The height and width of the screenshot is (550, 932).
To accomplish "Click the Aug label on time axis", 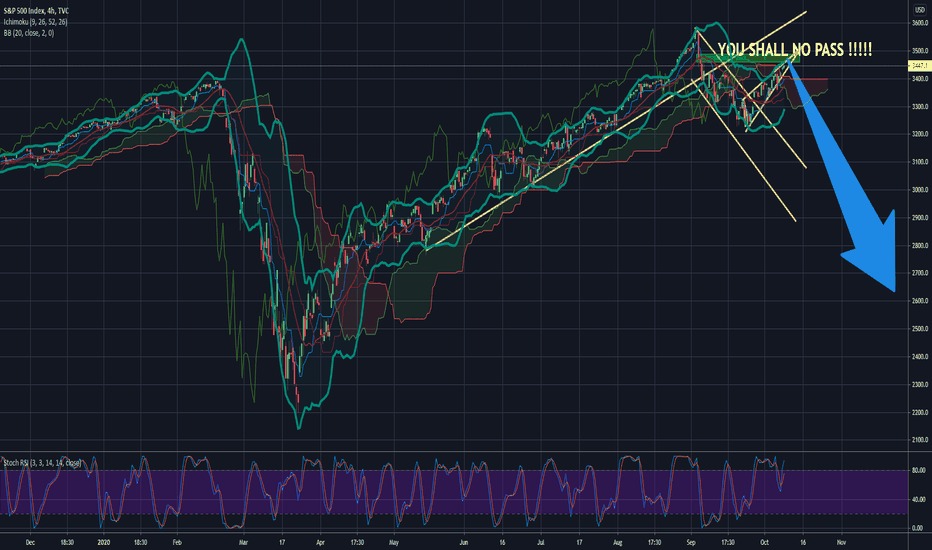I will click(x=618, y=542).
